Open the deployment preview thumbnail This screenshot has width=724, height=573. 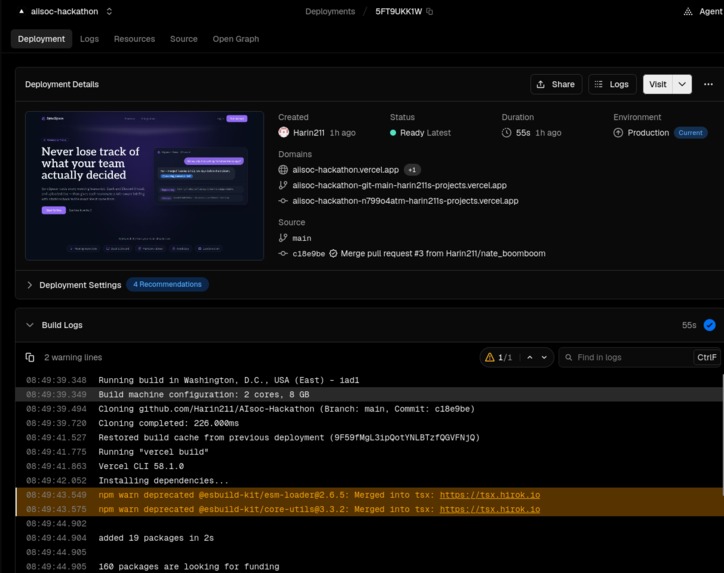145,186
